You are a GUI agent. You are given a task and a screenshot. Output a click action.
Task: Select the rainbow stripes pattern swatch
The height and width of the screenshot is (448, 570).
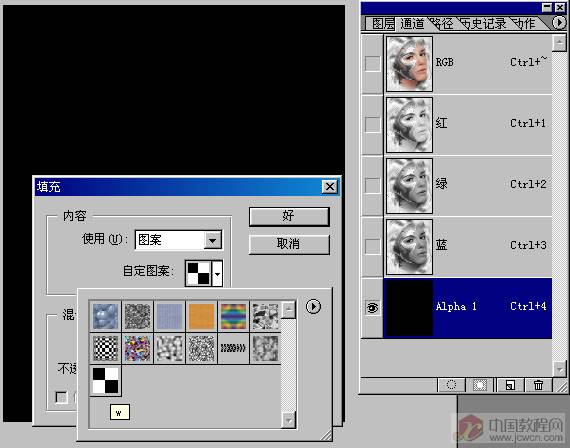pyautogui.click(x=233, y=317)
